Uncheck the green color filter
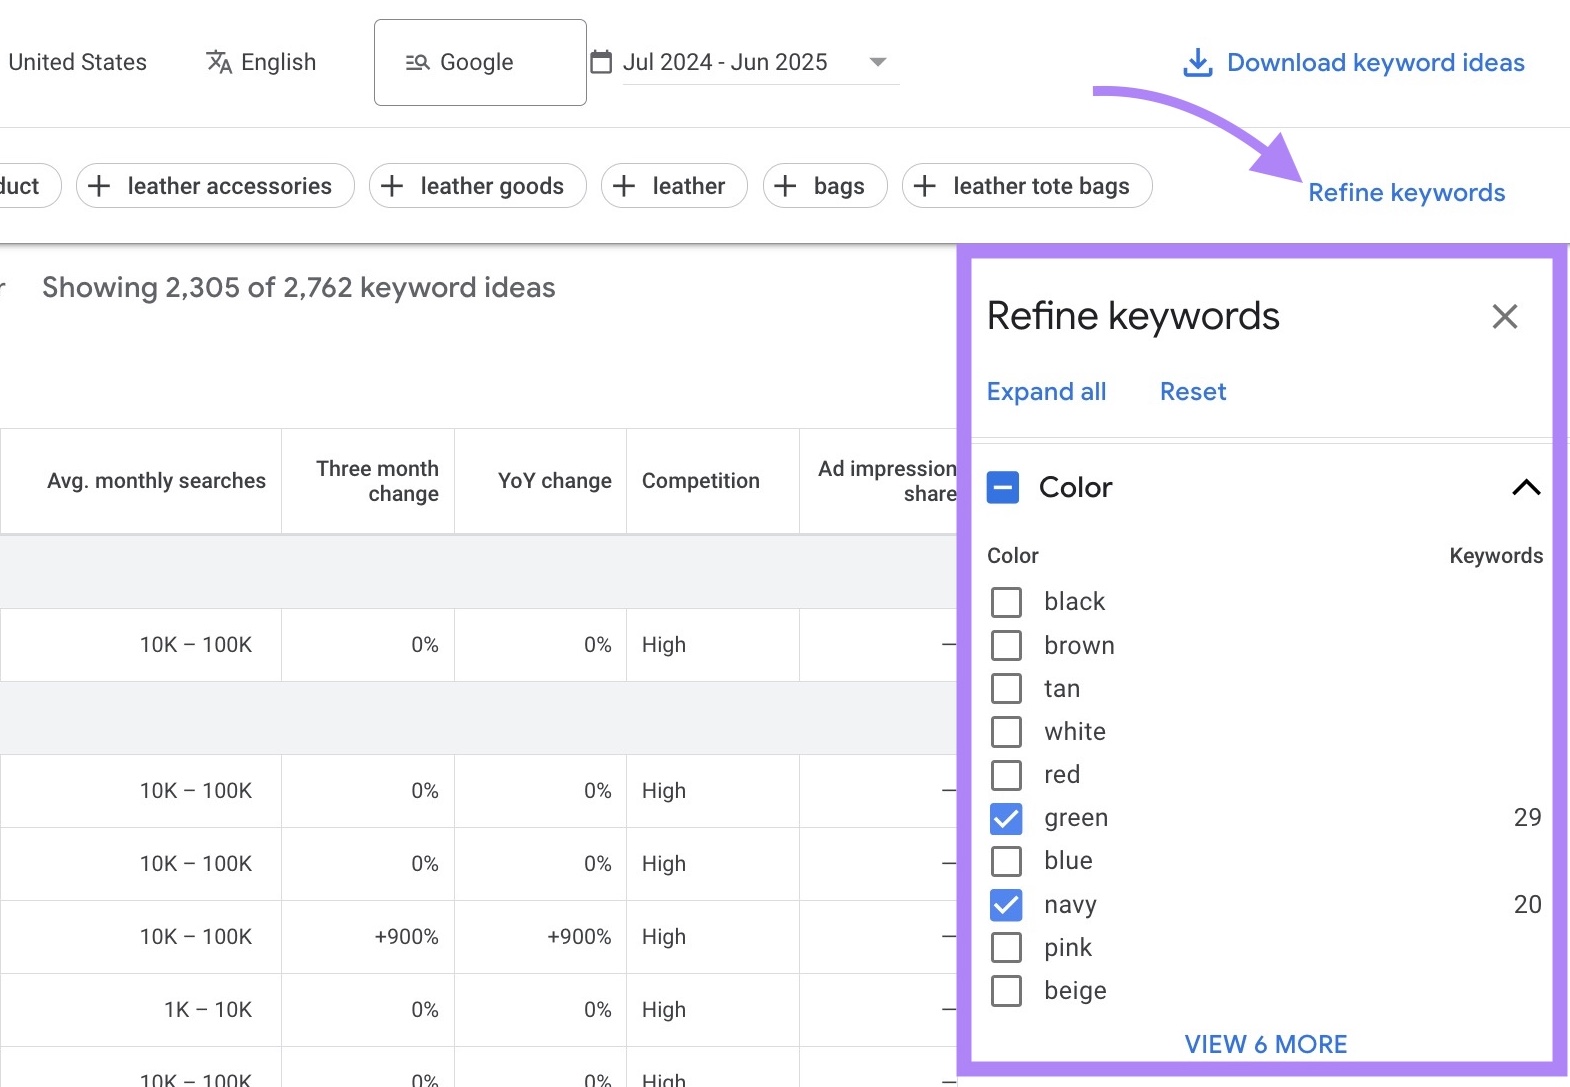Image resolution: width=1570 pixels, height=1087 pixels. tap(1006, 819)
